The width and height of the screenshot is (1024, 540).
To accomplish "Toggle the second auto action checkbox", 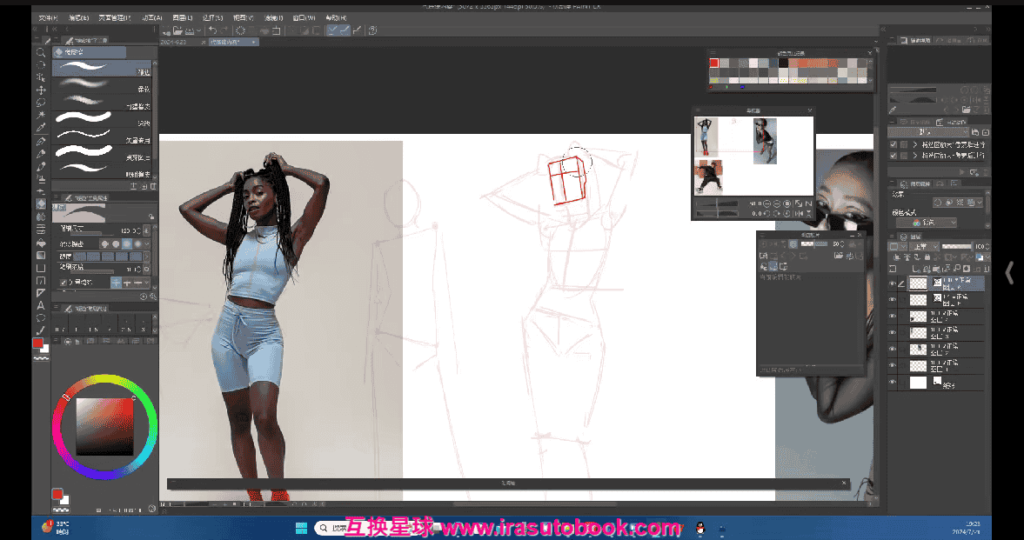I will (x=893, y=156).
